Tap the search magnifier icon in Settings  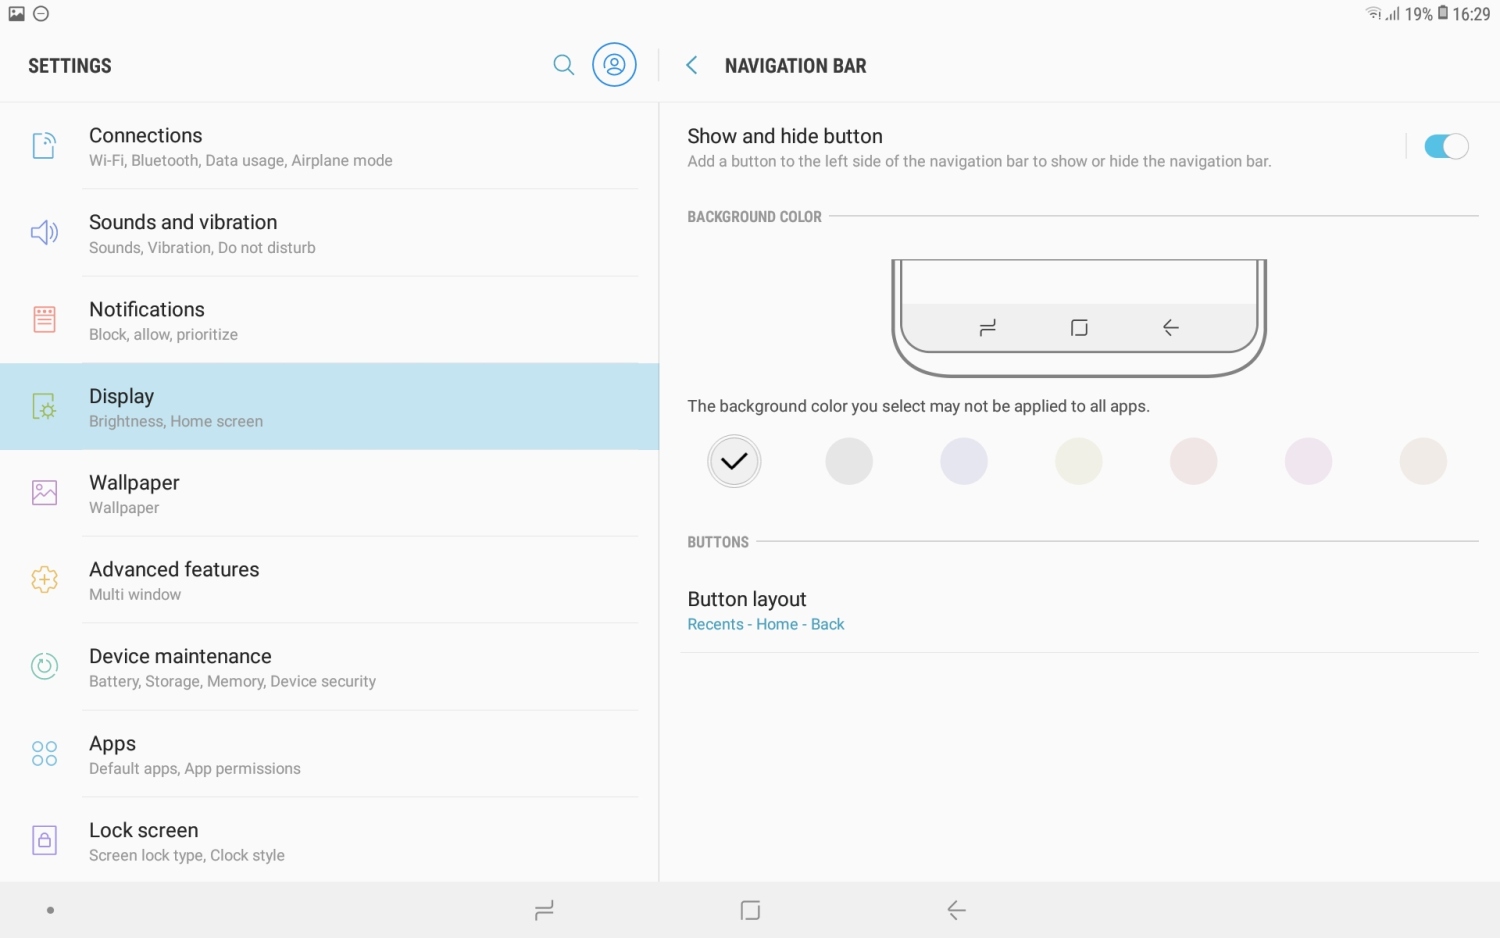coord(564,65)
